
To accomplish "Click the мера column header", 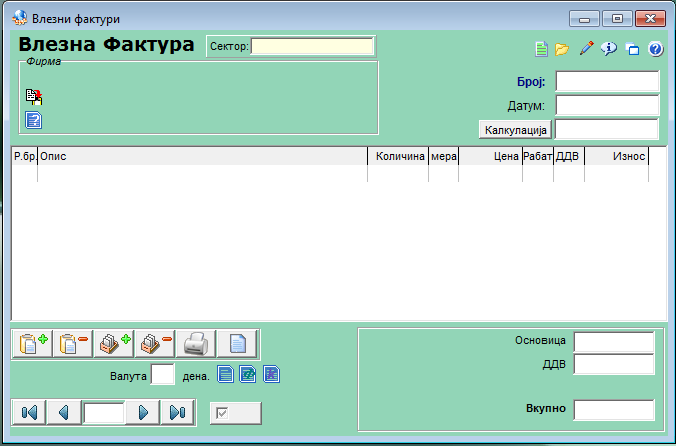I will point(444,156).
